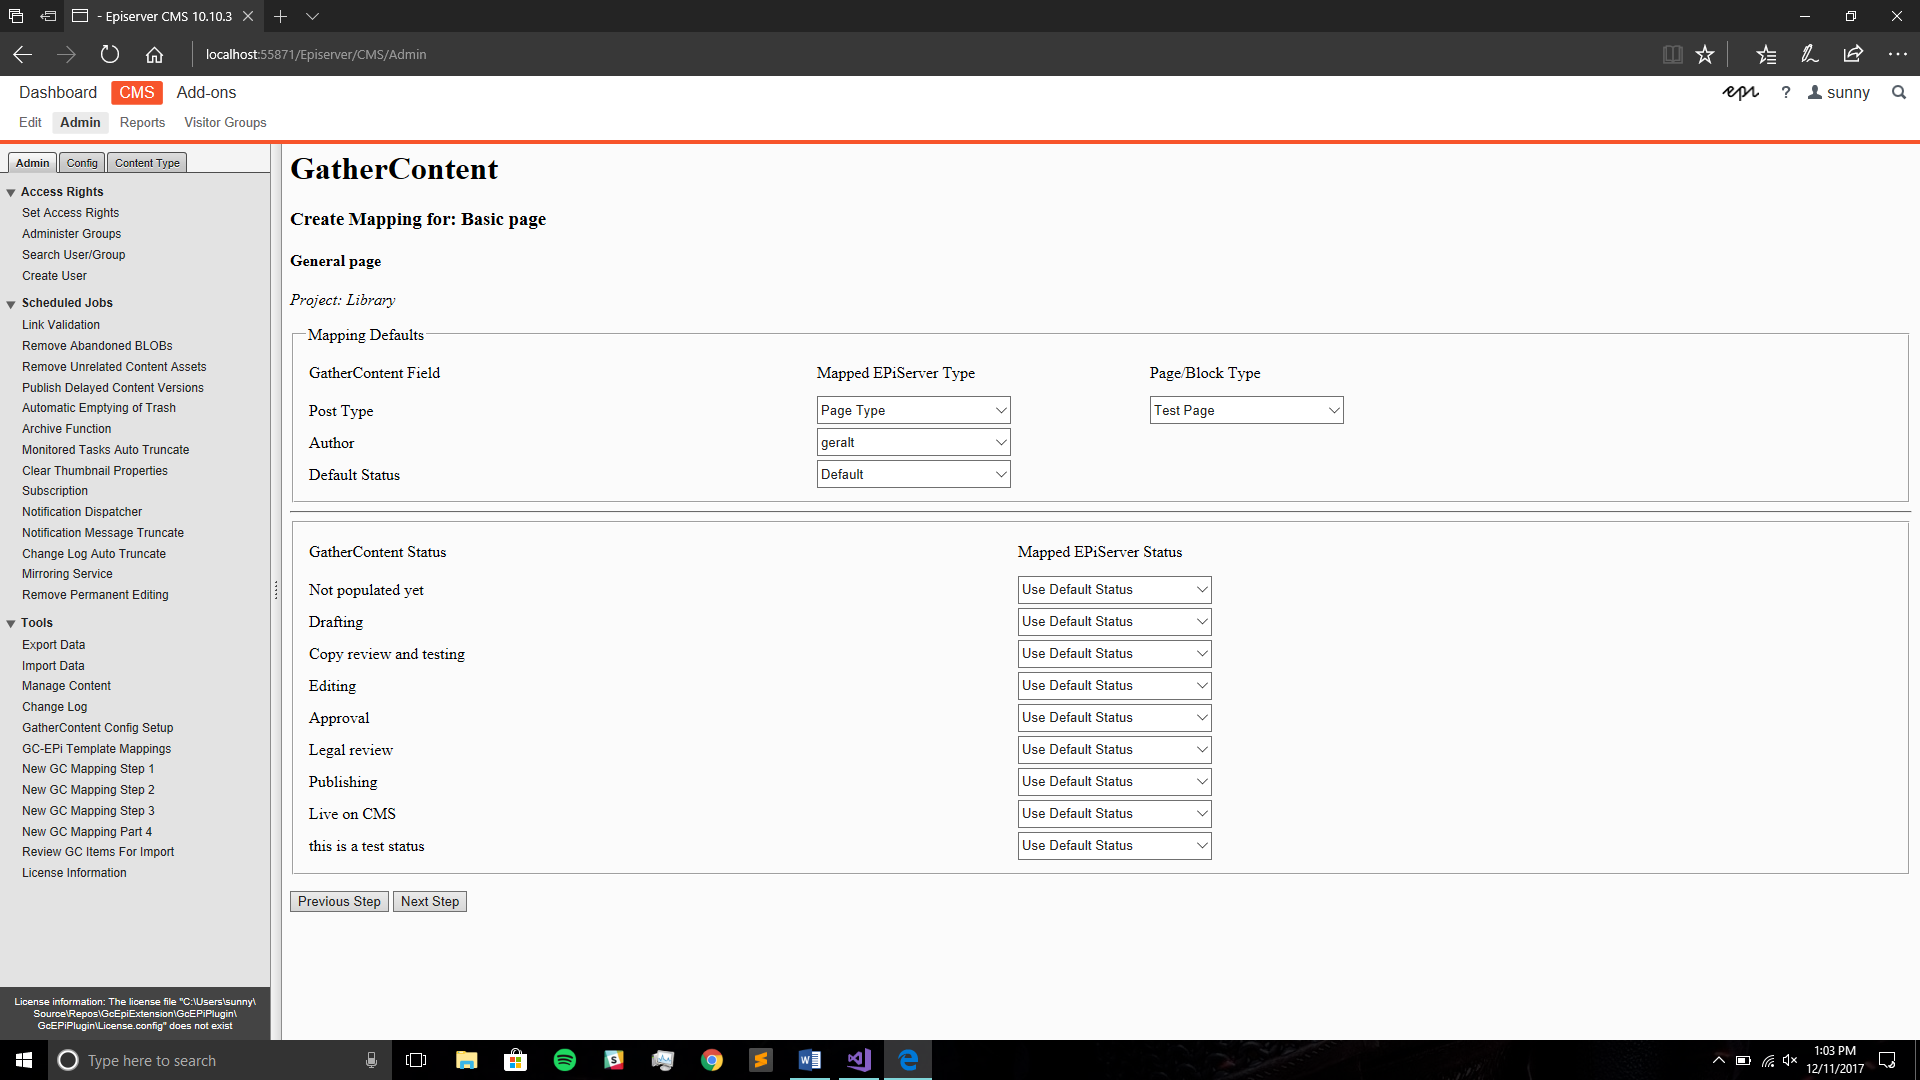1920x1080 pixels.
Task: Open Microsoft Word from taskbar
Action: coord(809,1060)
